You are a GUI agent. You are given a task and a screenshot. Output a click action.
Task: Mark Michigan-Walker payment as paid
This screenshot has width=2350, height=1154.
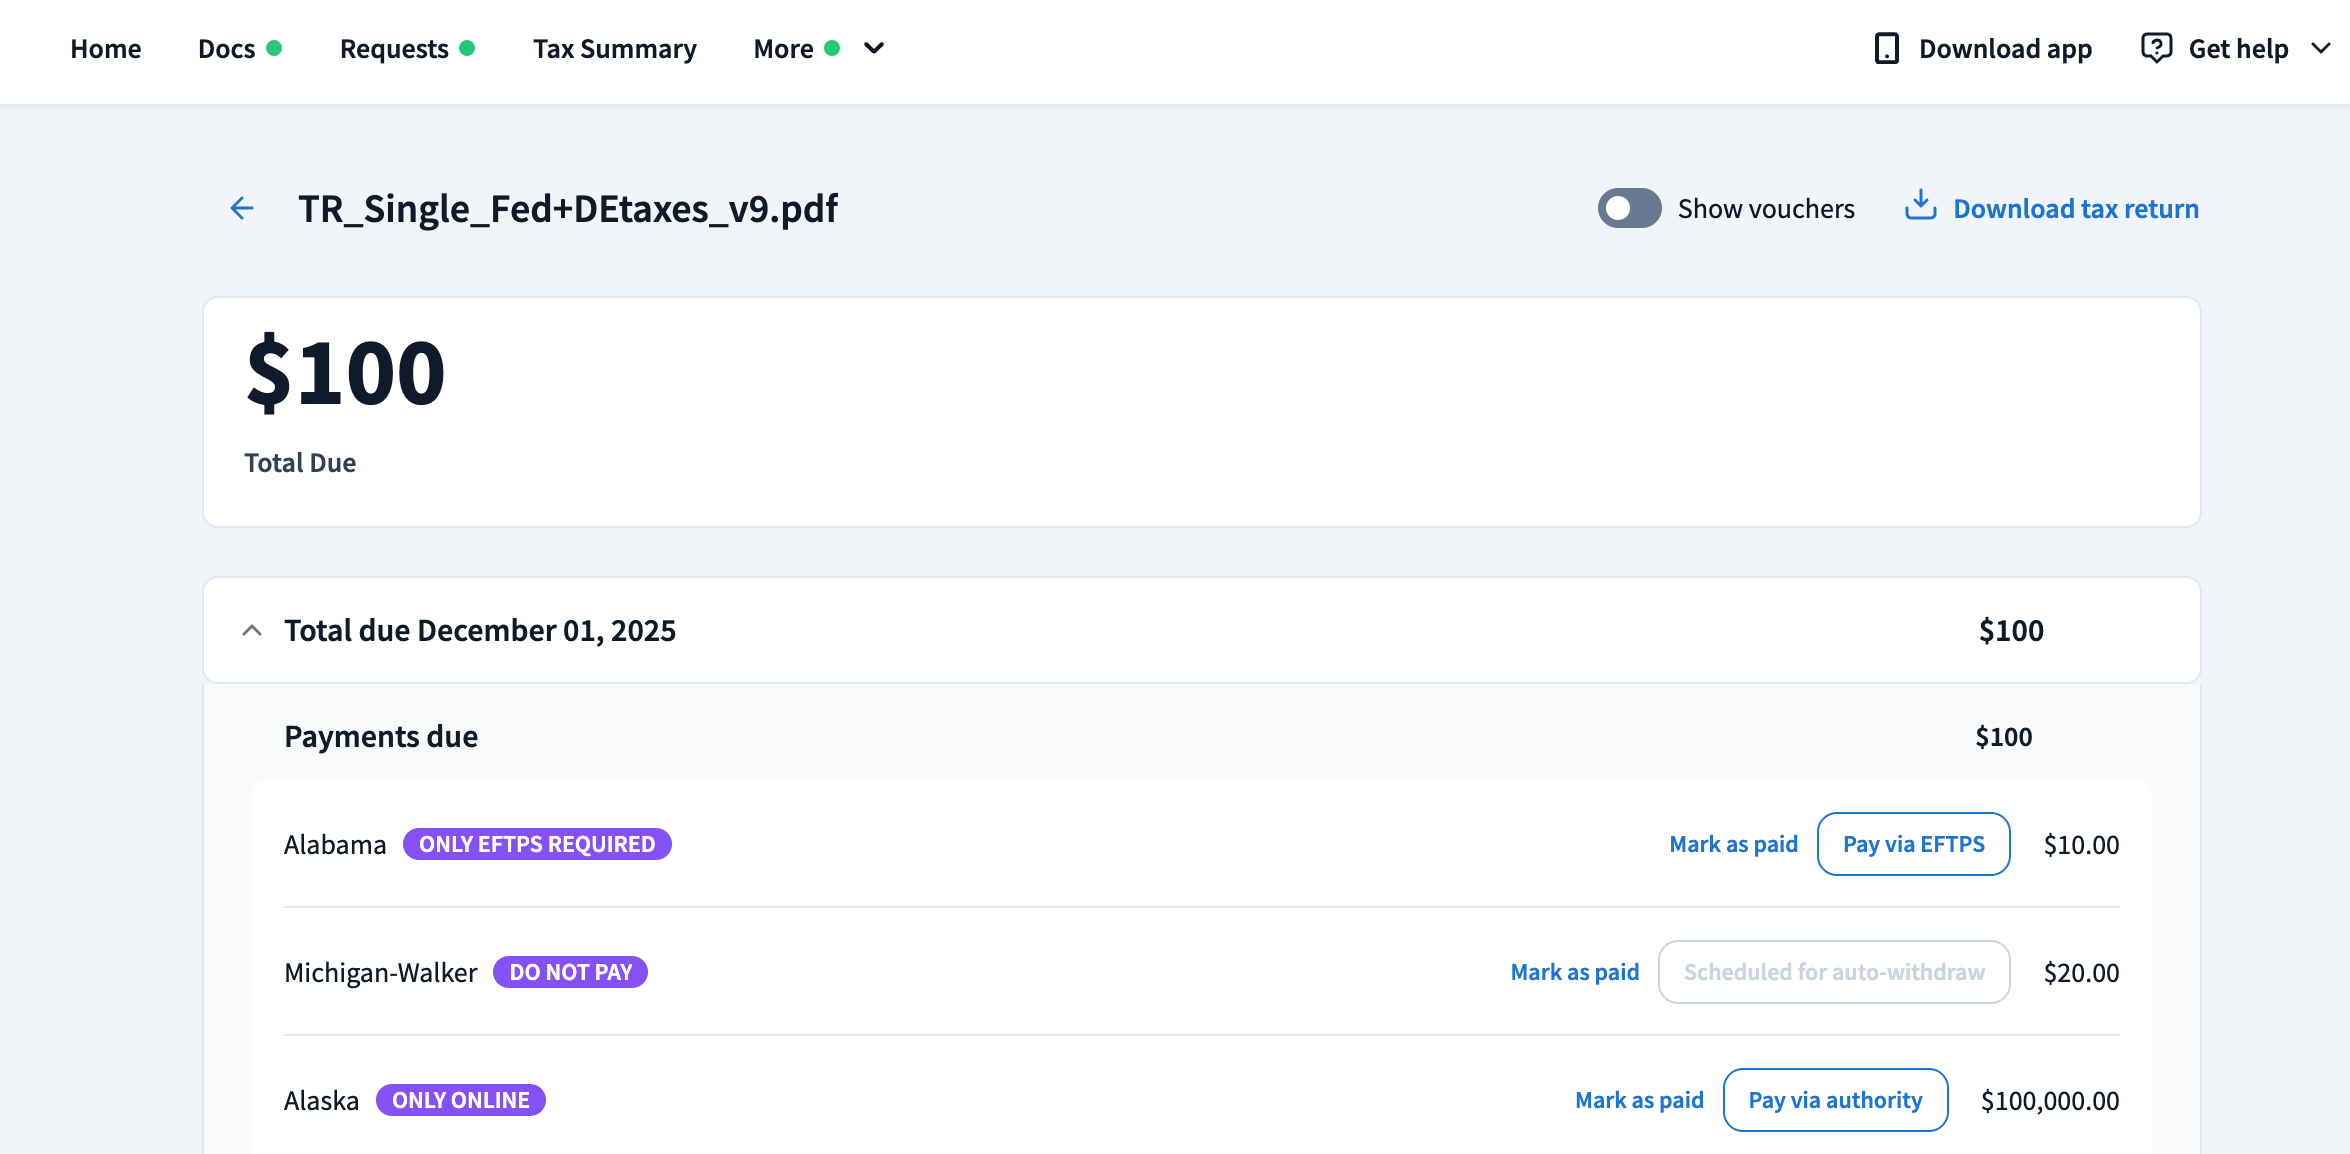(x=1574, y=972)
